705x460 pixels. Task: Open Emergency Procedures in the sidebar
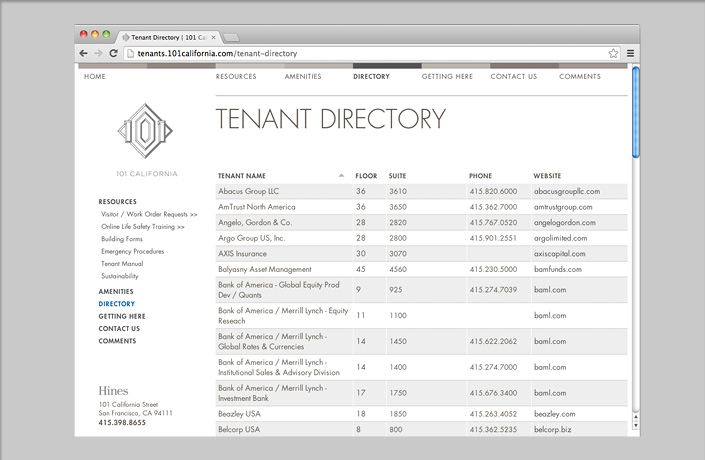point(132,251)
